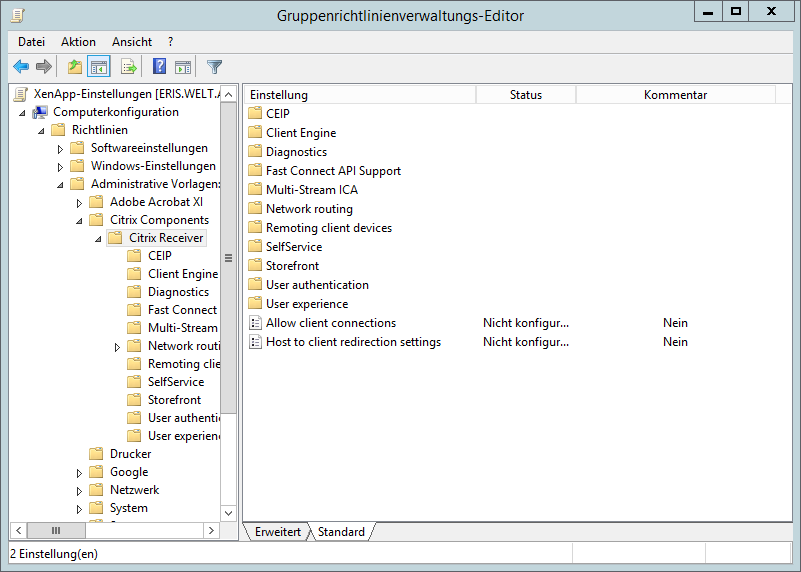Click the horizontal scrollbar right arrow
The image size is (801, 572).
(x=211, y=530)
